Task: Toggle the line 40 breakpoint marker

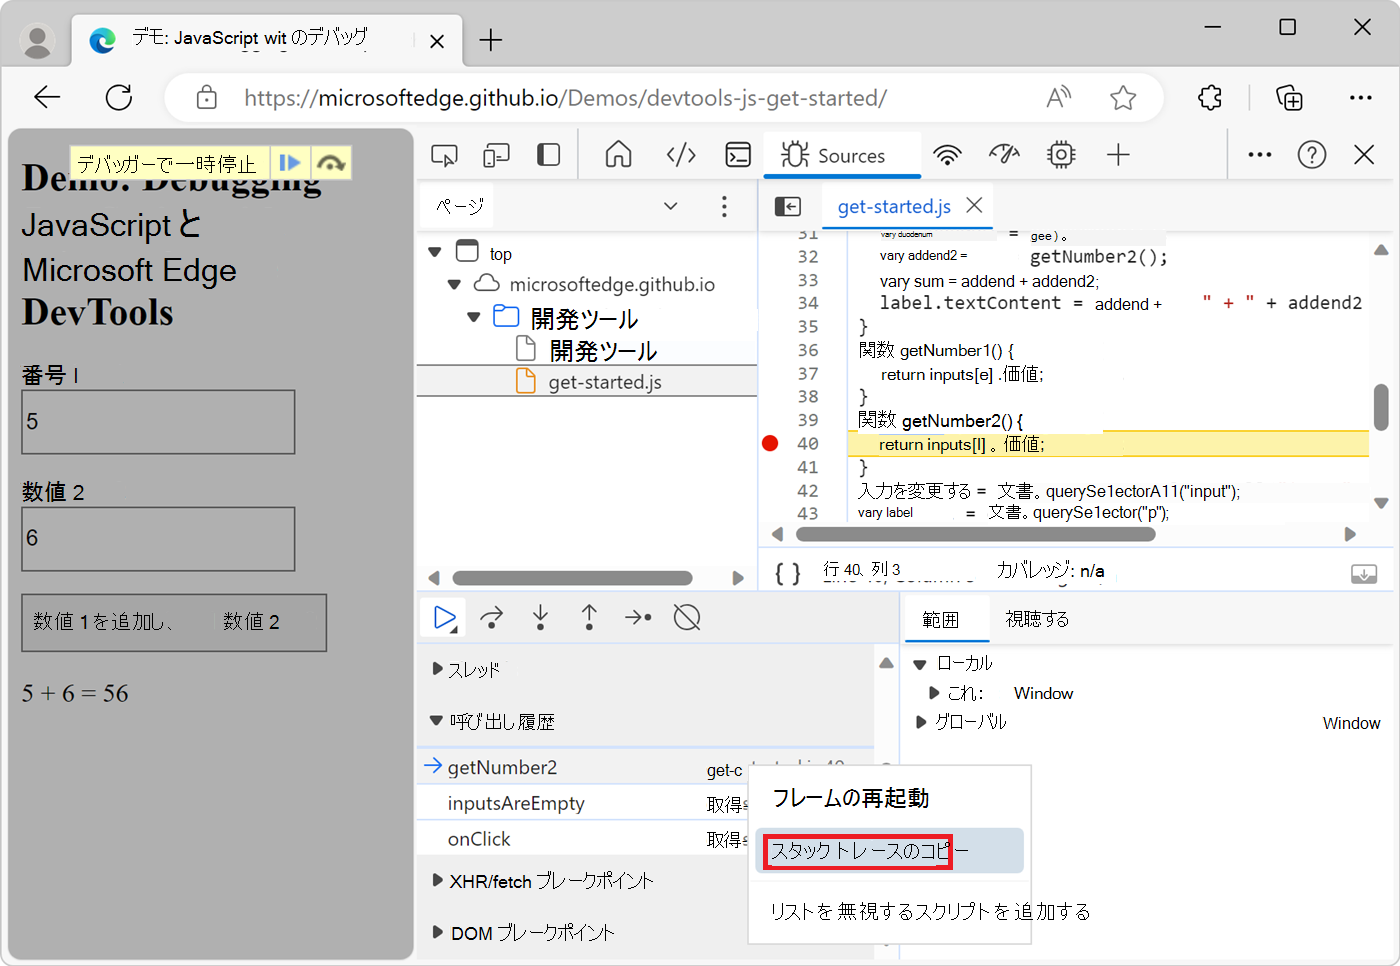Action: [770, 444]
